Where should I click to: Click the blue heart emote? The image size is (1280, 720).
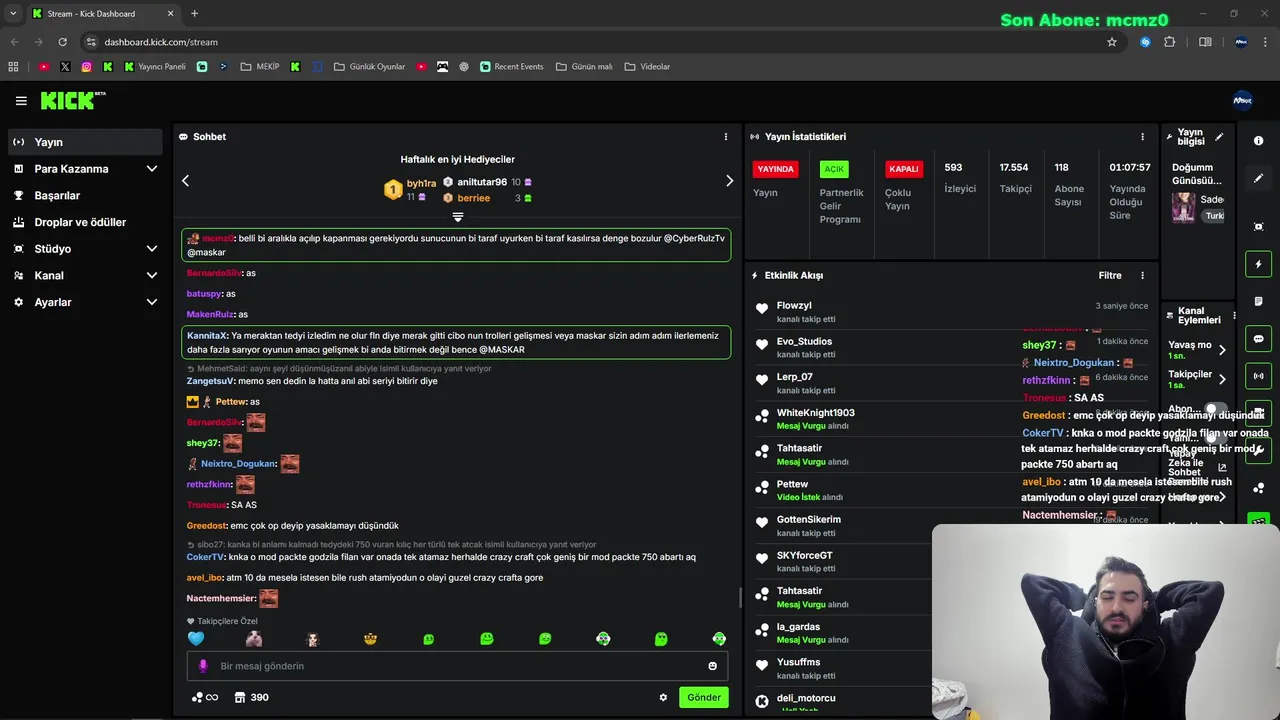[196, 639]
